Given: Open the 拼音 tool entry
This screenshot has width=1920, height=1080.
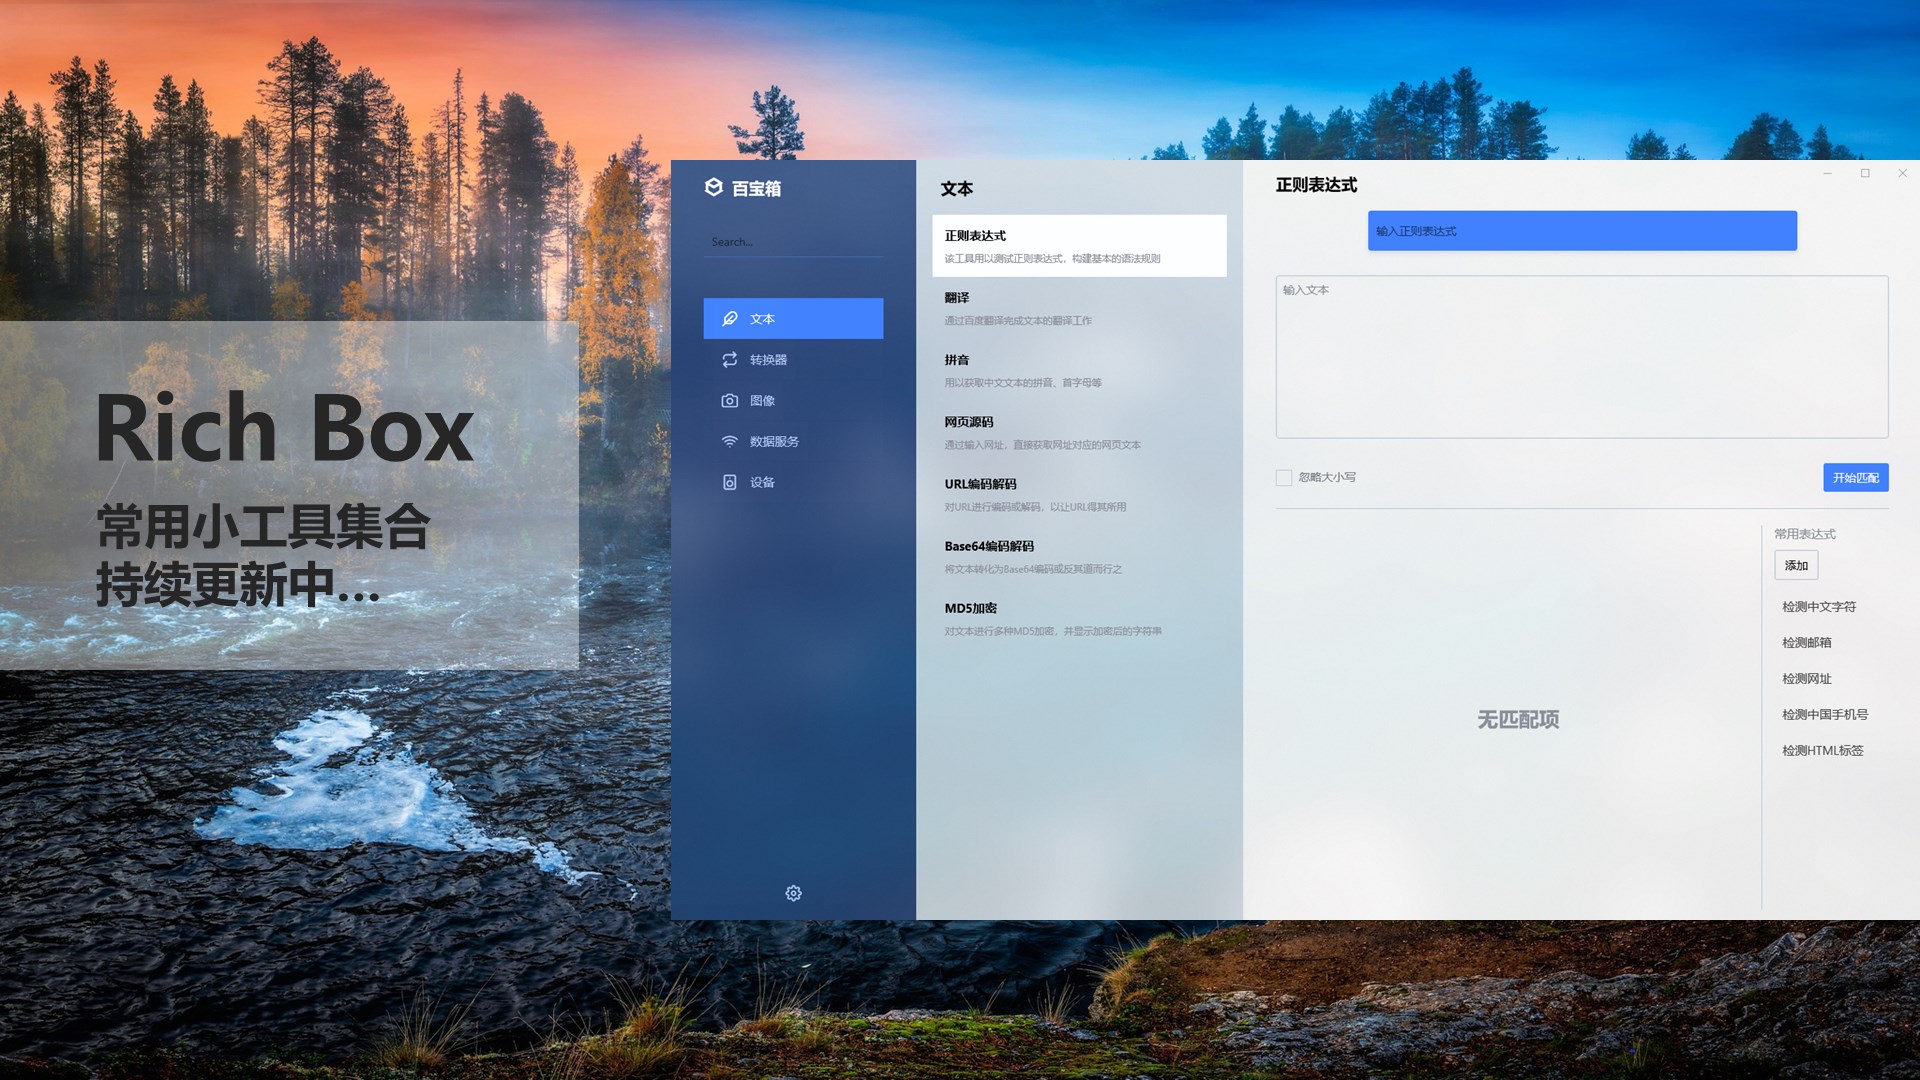Looking at the screenshot, I should (1079, 370).
